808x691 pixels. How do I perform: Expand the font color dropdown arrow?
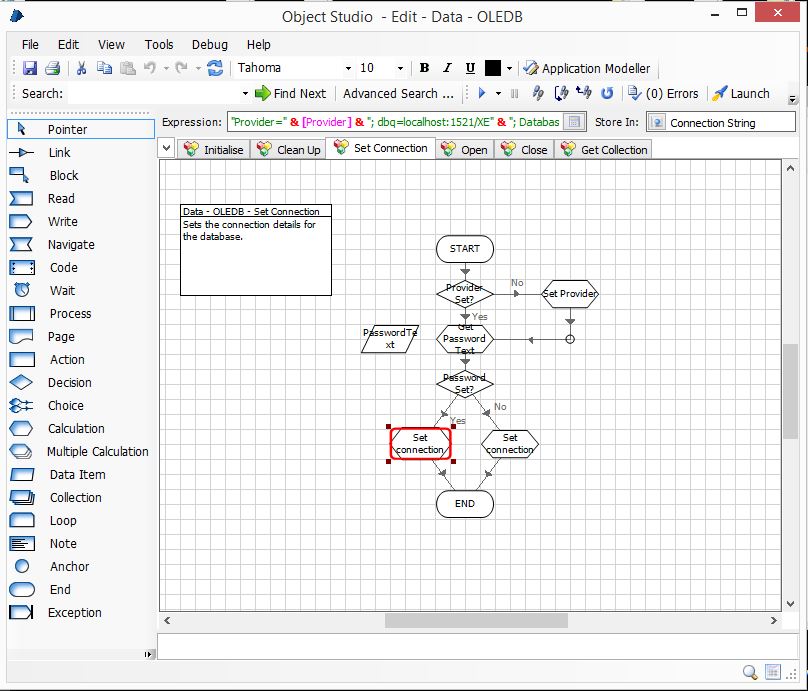[x=509, y=69]
